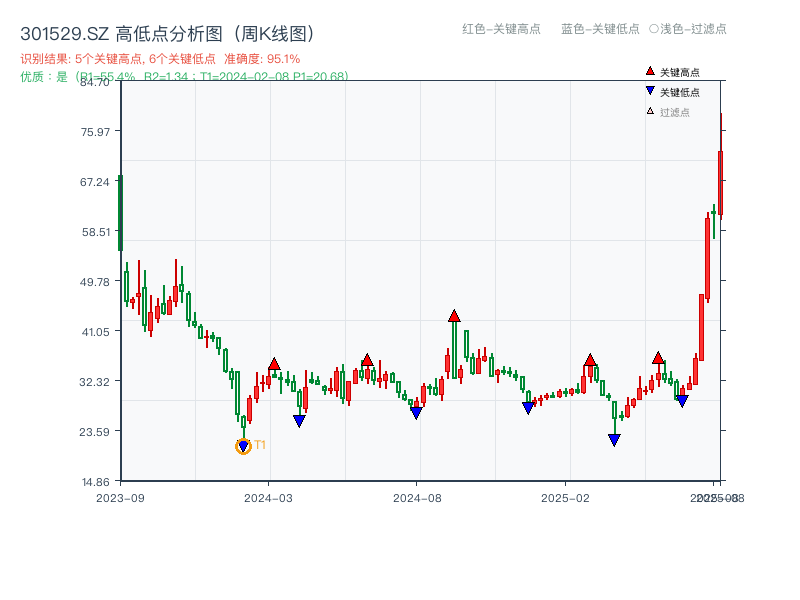This screenshot has height=600, width=800.
Task: Click the highest red triangle marker near 2024-08
Action: 456,314
